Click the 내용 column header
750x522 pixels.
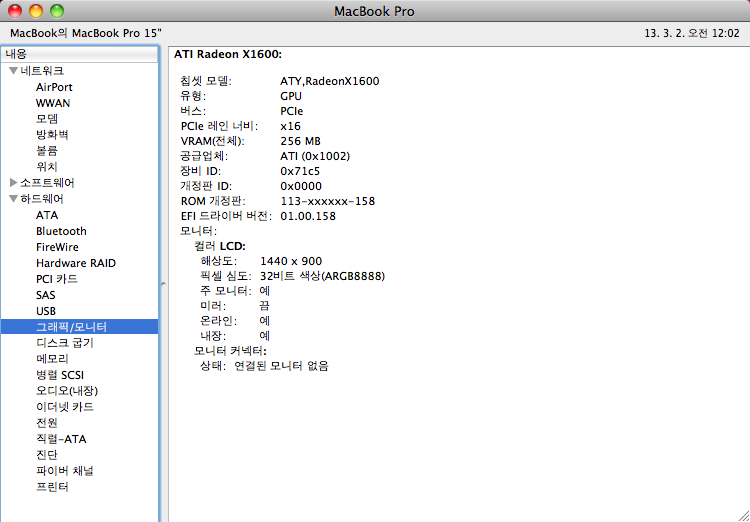coord(80,53)
